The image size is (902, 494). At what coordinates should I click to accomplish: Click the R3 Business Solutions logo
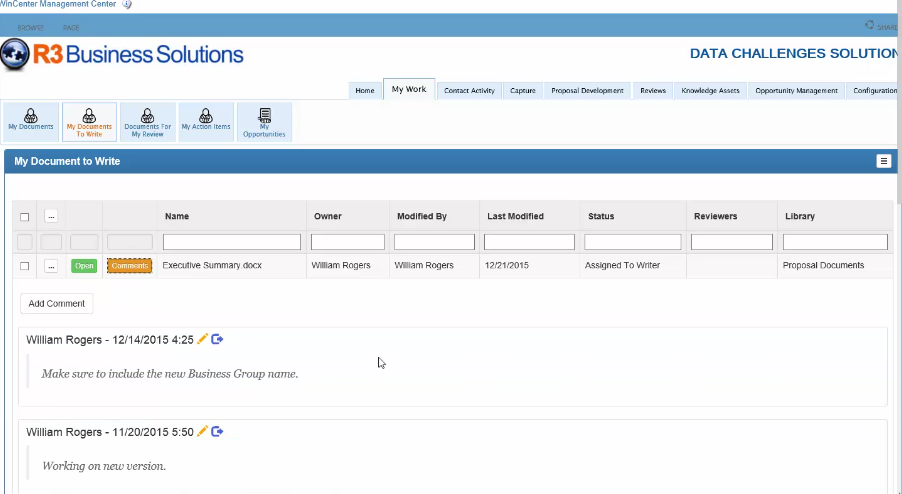pos(122,55)
